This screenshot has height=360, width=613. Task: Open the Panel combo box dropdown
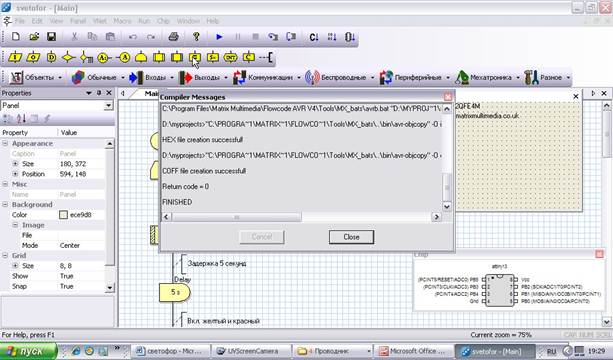109,106
